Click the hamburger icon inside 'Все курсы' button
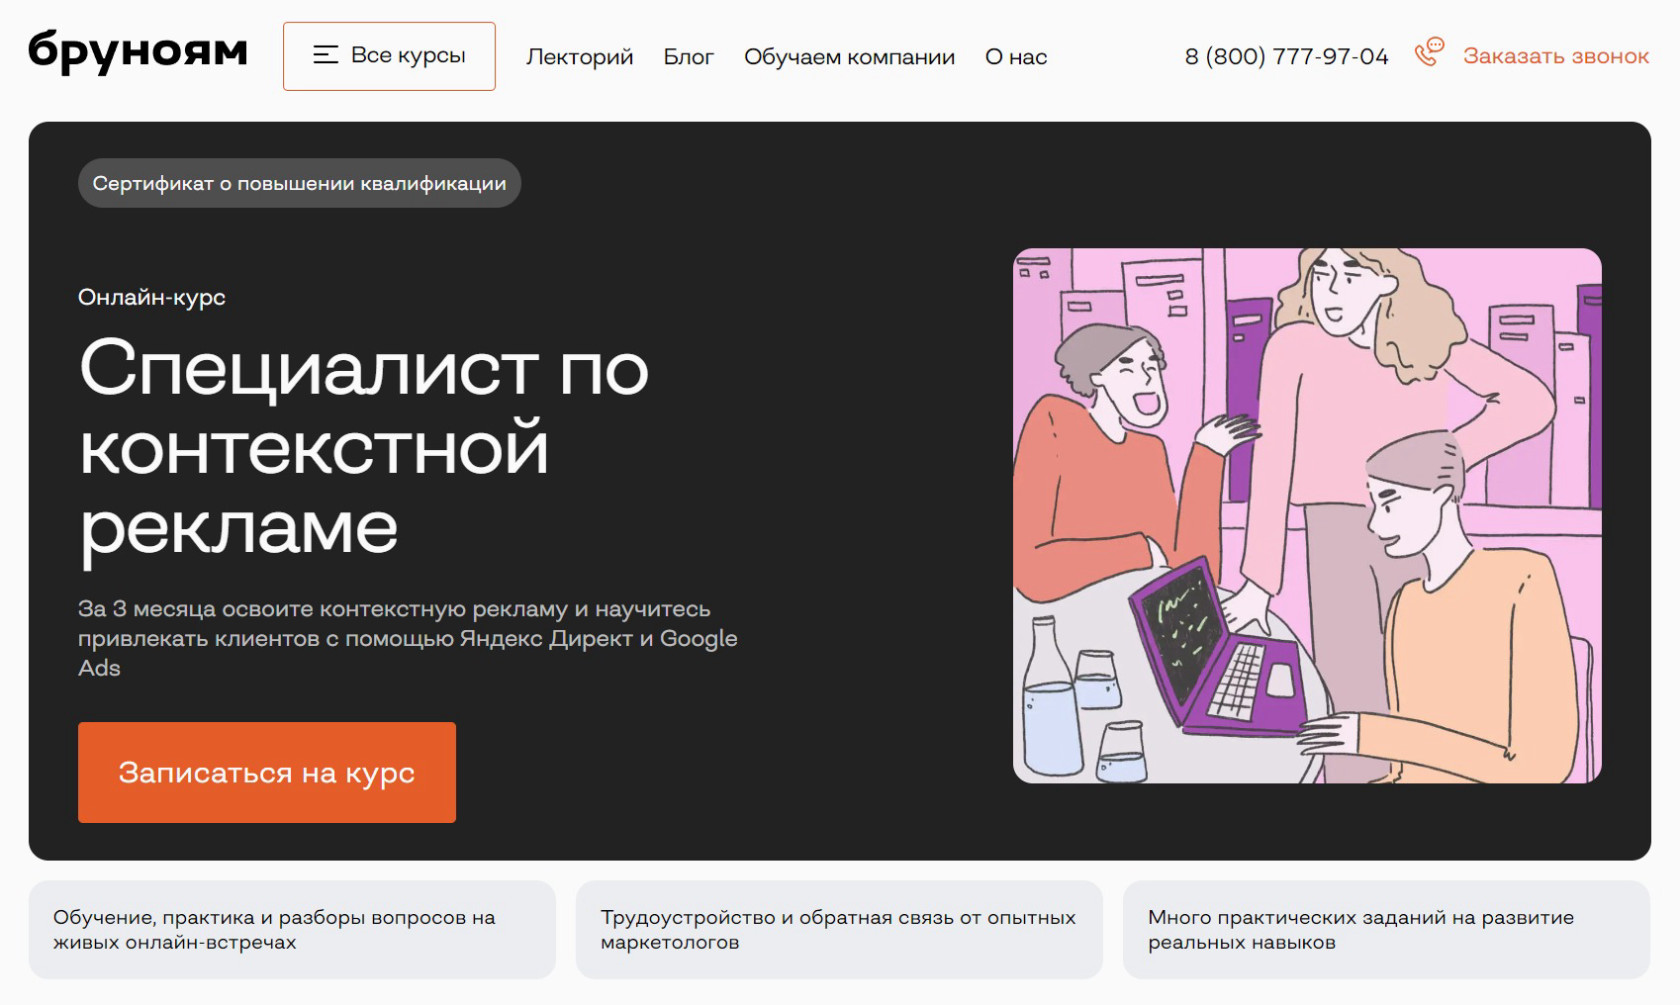The image size is (1680, 1005). [x=325, y=56]
